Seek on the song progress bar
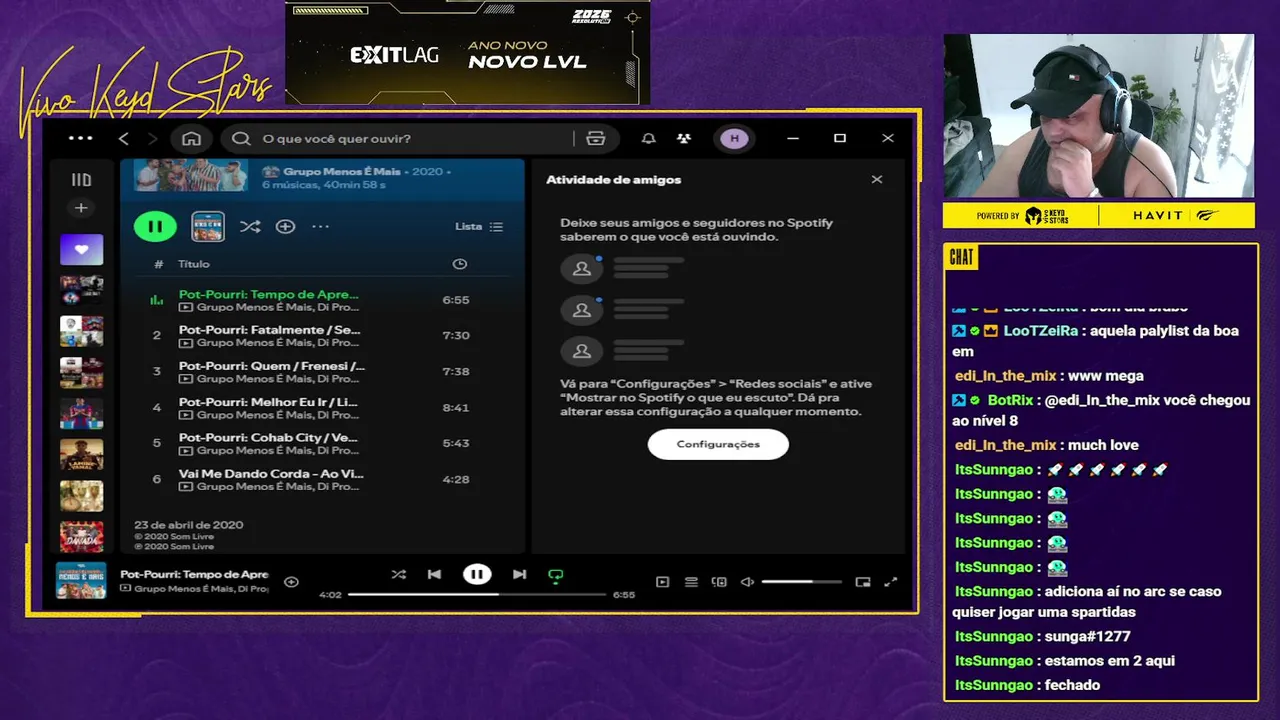 coord(477,594)
